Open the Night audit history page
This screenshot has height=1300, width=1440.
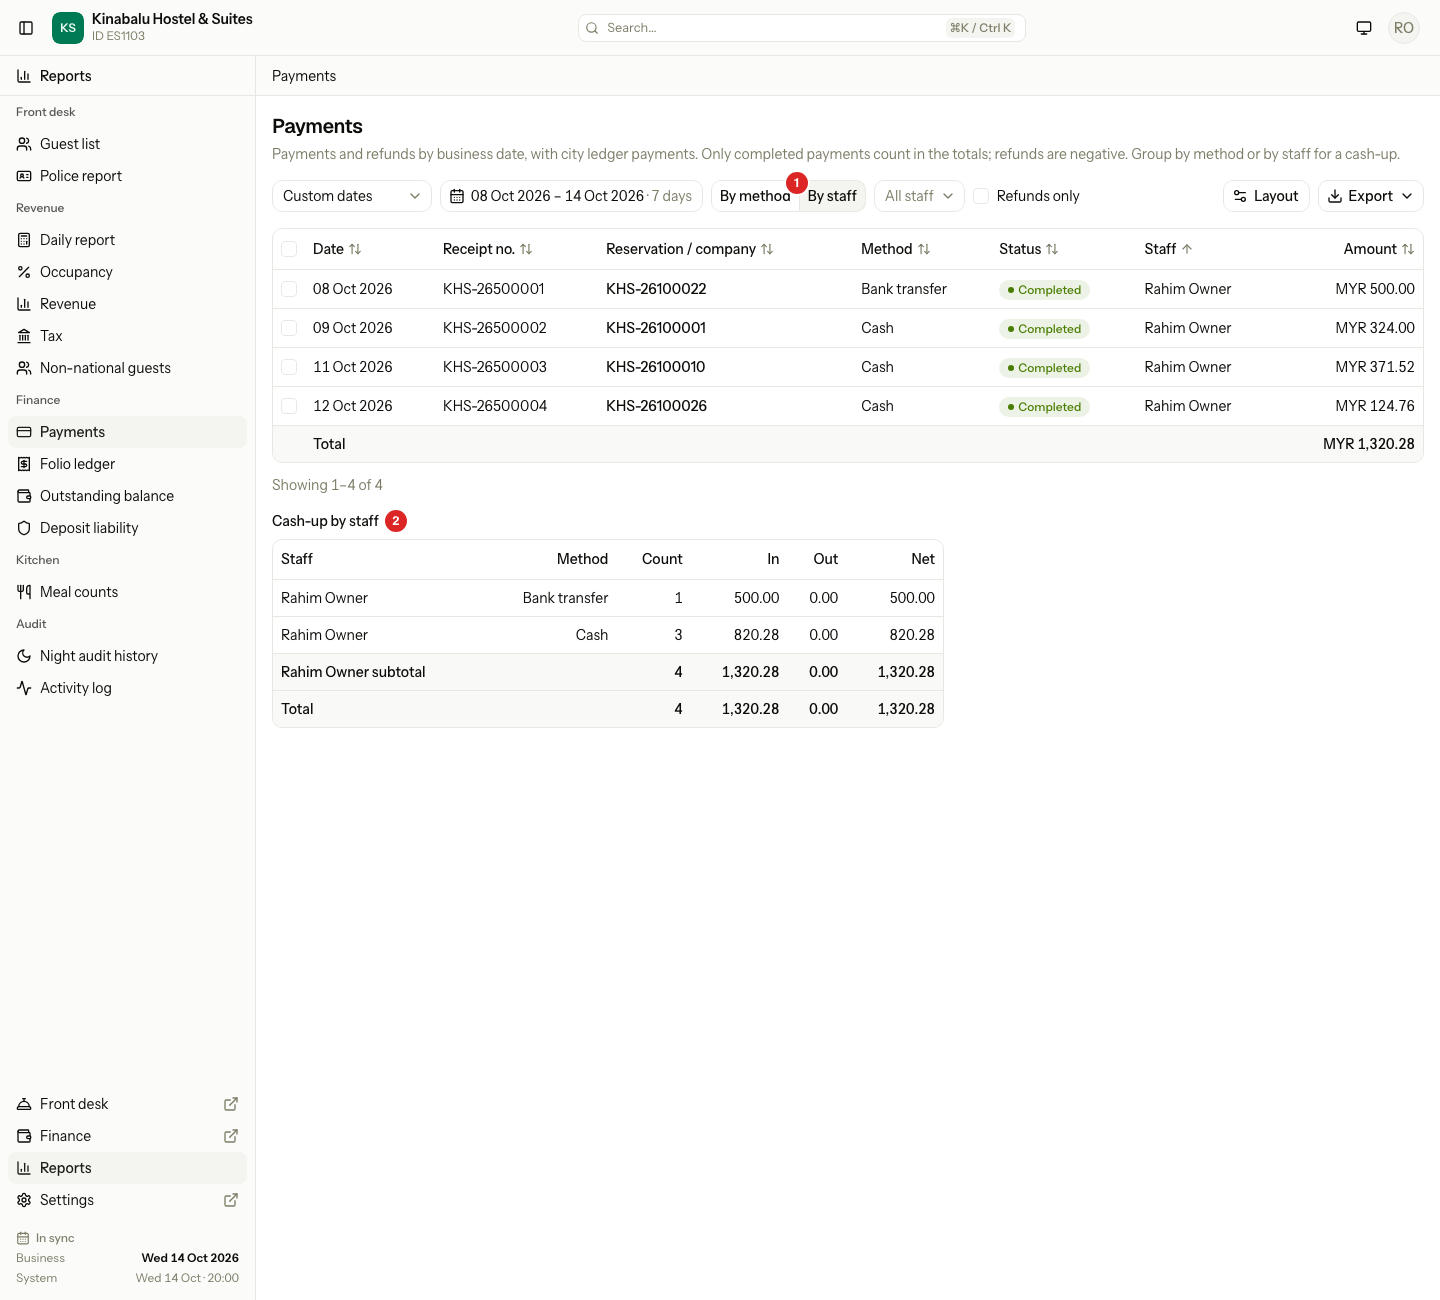[127, 656]
